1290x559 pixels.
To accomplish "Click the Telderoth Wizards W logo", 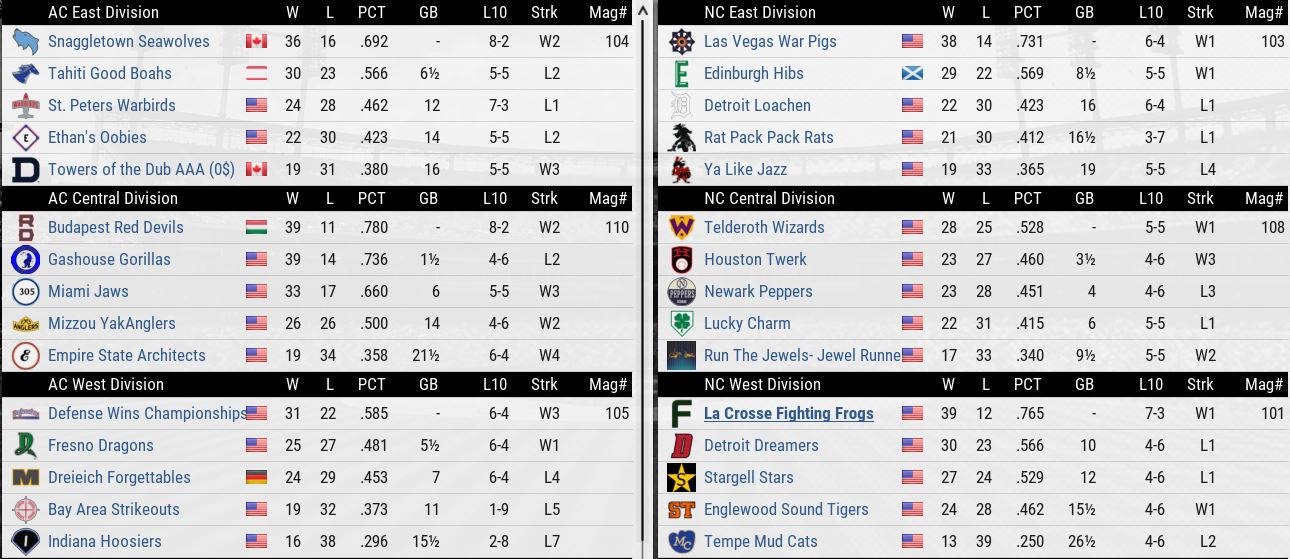I will click(x=682, y=228).
